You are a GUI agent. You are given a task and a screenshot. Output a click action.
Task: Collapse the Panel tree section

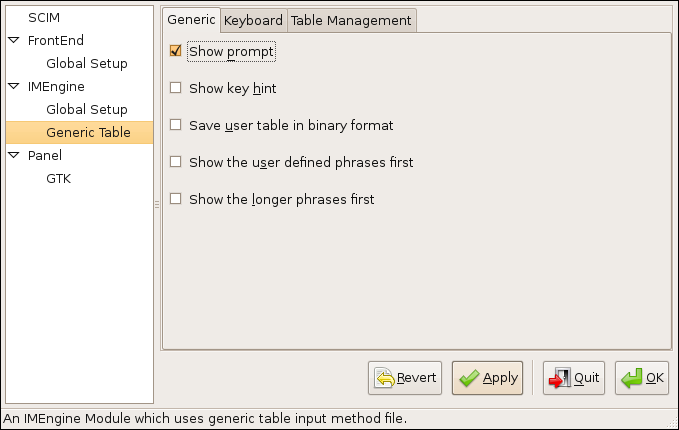click(x=13, y=156)
